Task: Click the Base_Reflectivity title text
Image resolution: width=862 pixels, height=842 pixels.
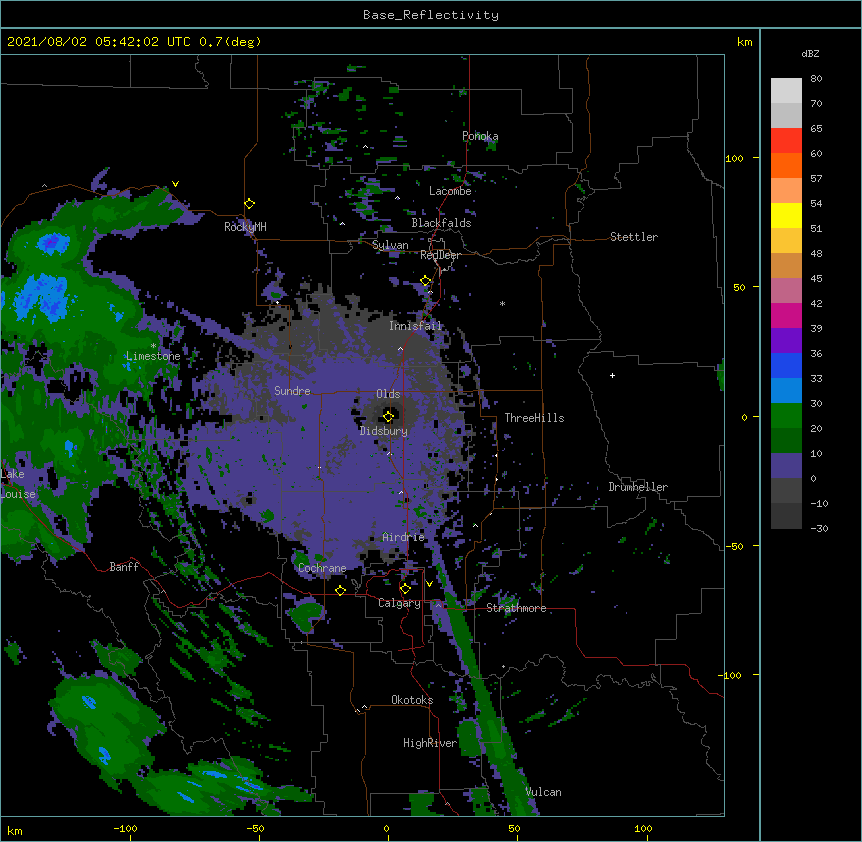Action: (431, 15)
